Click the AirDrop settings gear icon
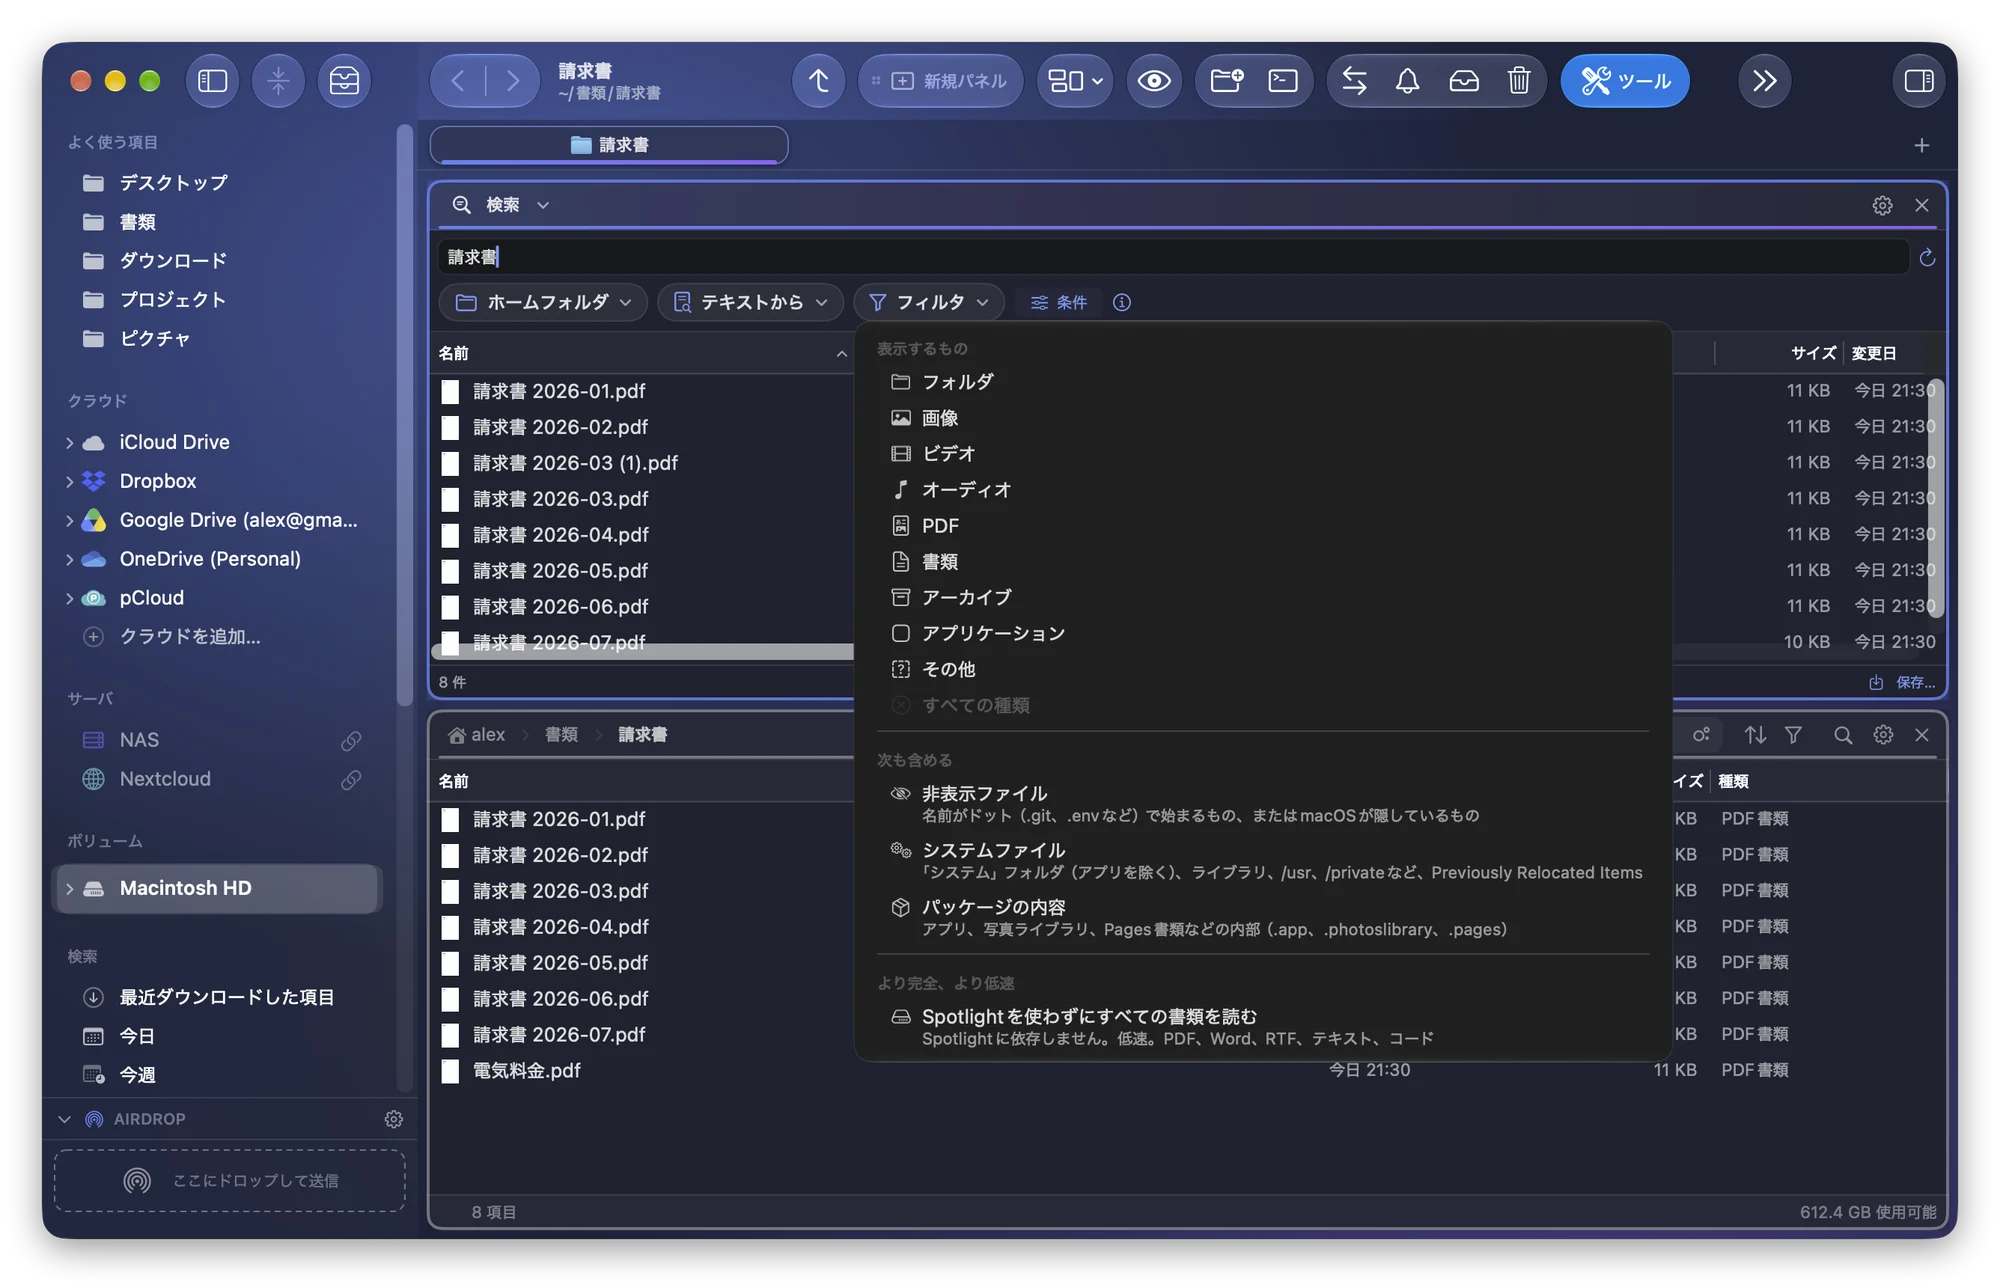This screenshot has width=2000, height=1281. (393, 1119)
